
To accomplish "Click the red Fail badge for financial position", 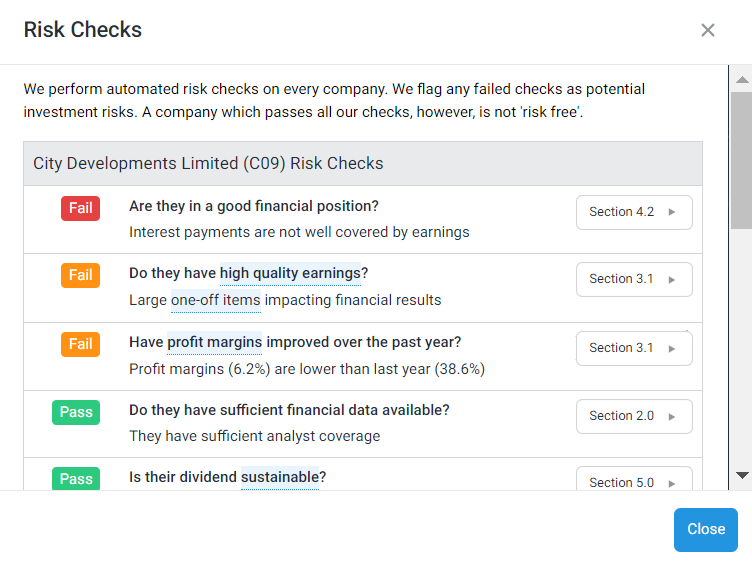I will (x=80, y=208).
